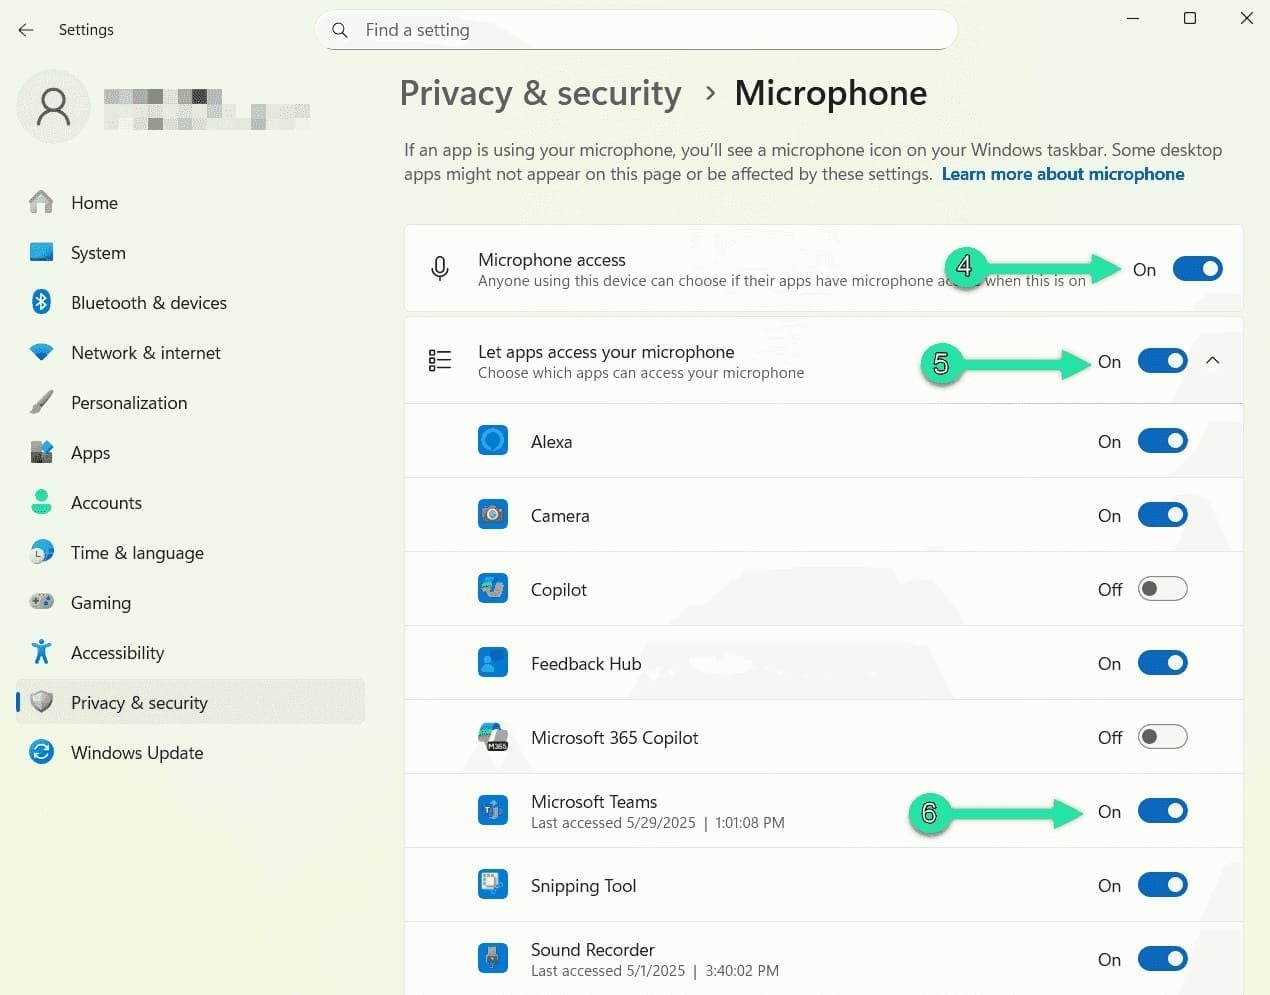Open Learn more about microphone link
The height and width of the screenshot is (995, 1270).
1063,173
